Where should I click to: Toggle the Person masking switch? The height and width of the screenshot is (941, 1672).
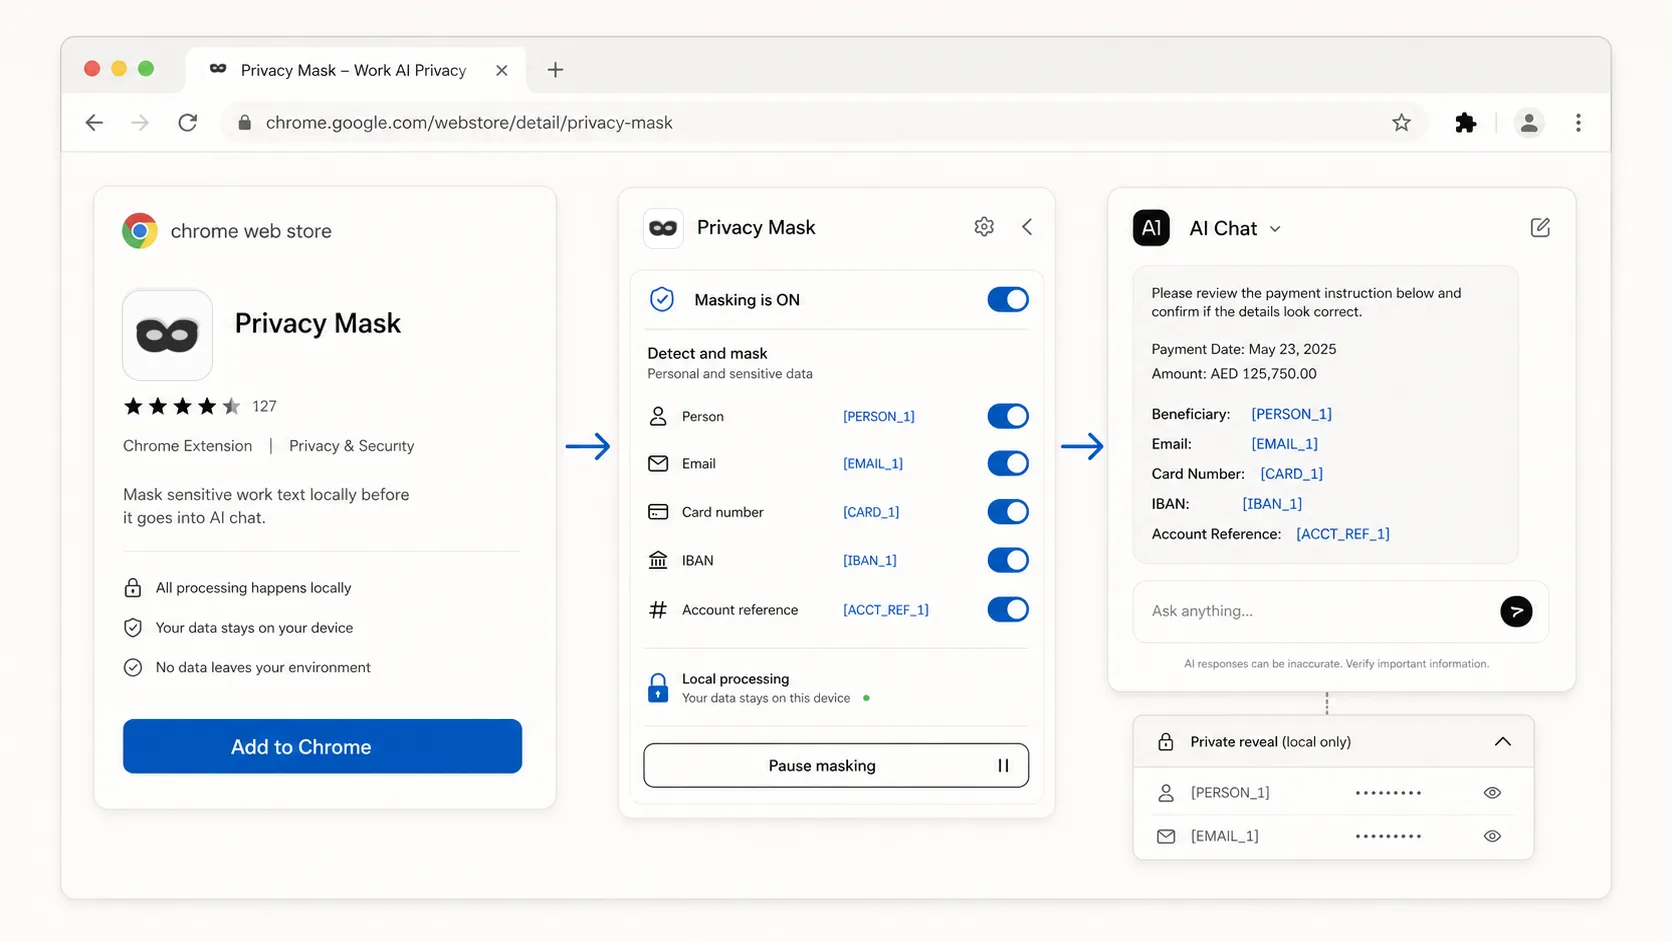tap(1008, 416)
